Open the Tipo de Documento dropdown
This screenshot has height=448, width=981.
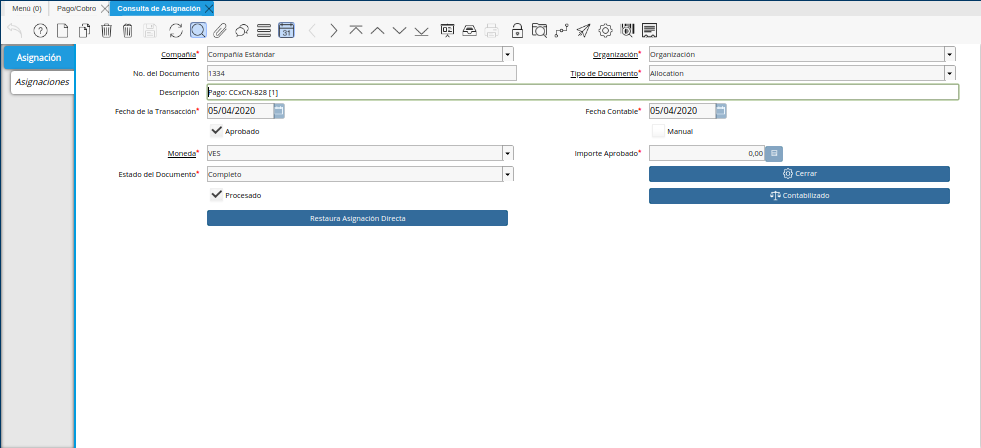(x=950, y=73)
